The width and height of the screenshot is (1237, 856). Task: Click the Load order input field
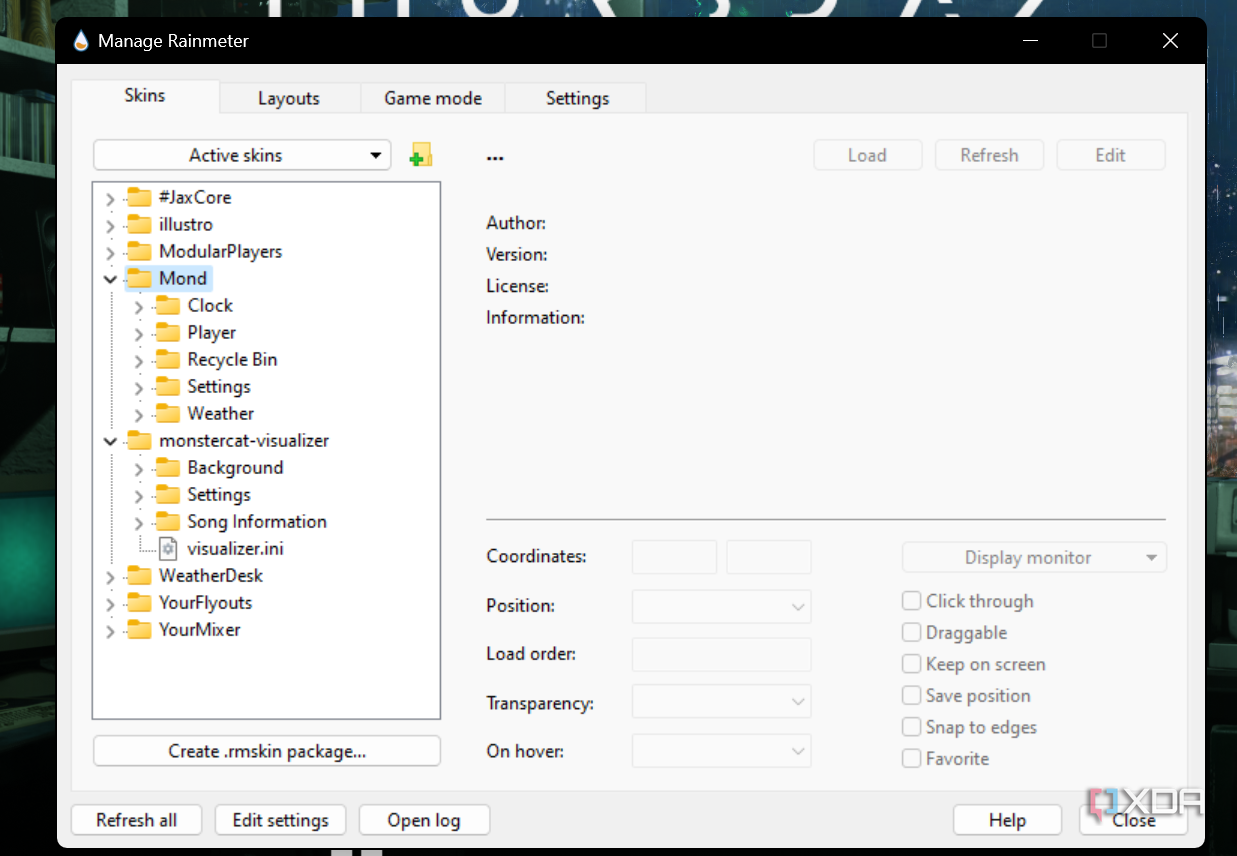pos(721,654)
